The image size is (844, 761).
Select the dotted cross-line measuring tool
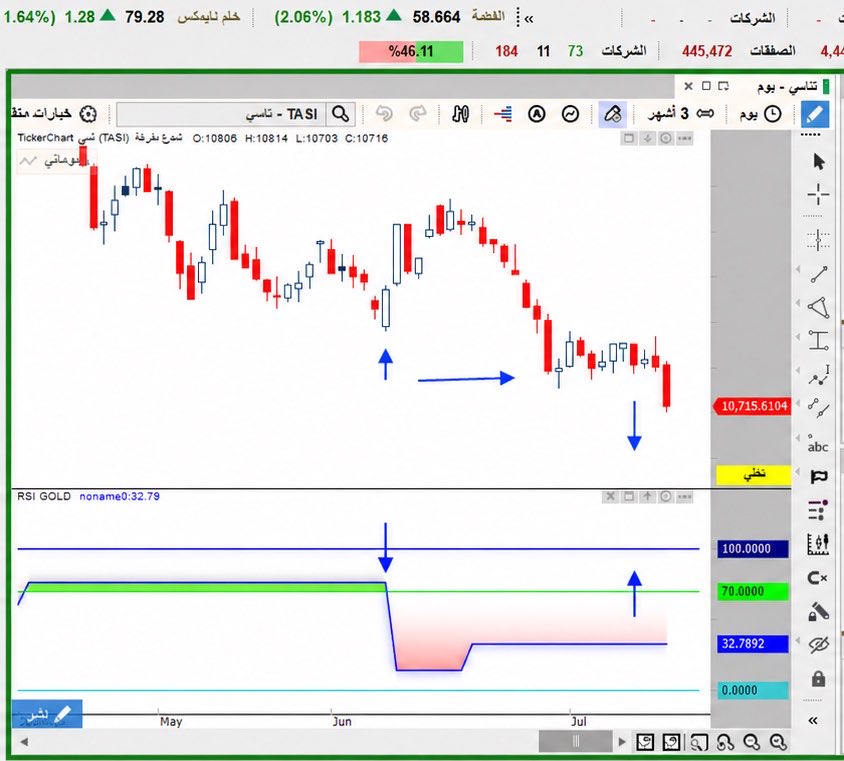point(818,239)
